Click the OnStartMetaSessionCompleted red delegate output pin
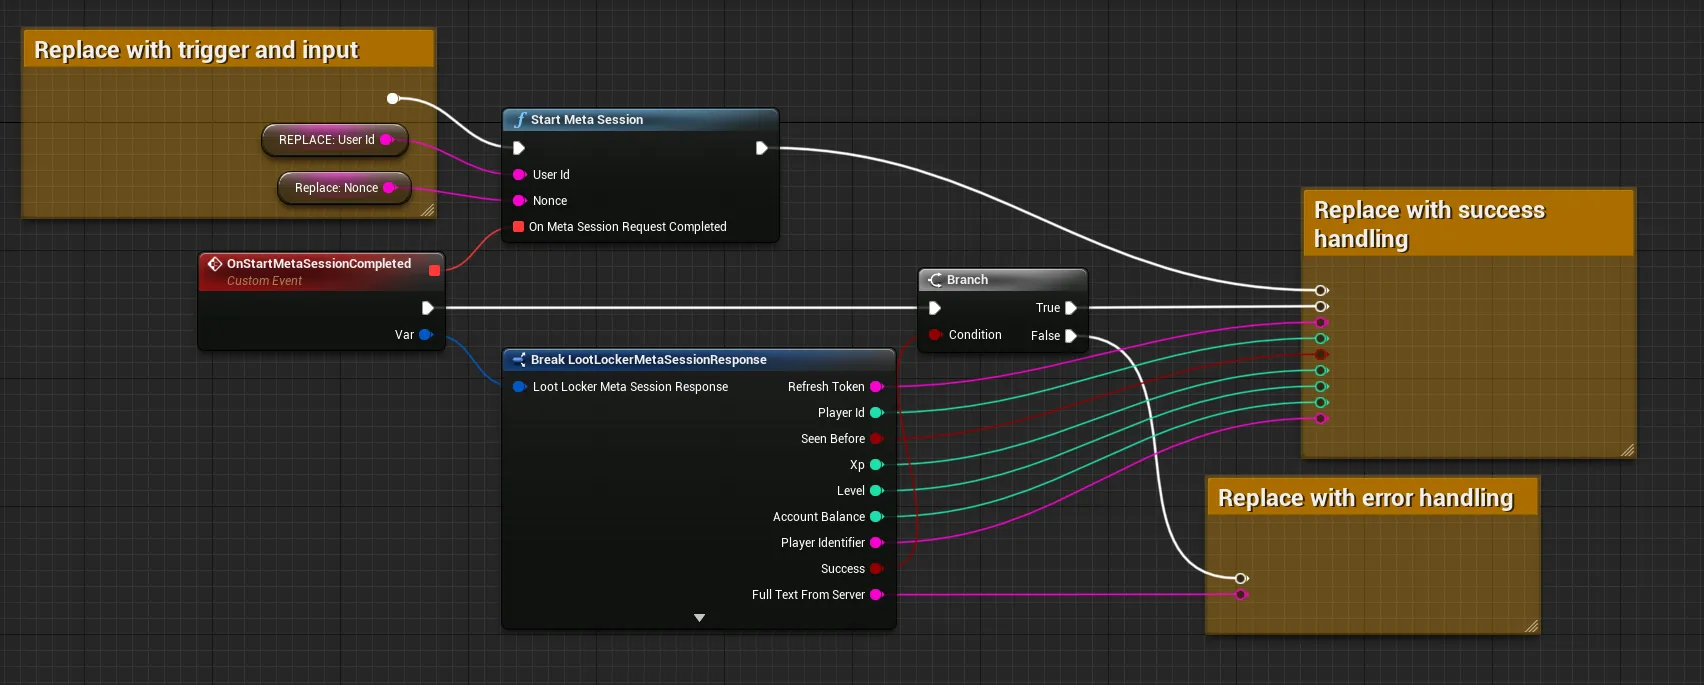The height and width of the screenshot is (685, 1704). click(434, 270)
